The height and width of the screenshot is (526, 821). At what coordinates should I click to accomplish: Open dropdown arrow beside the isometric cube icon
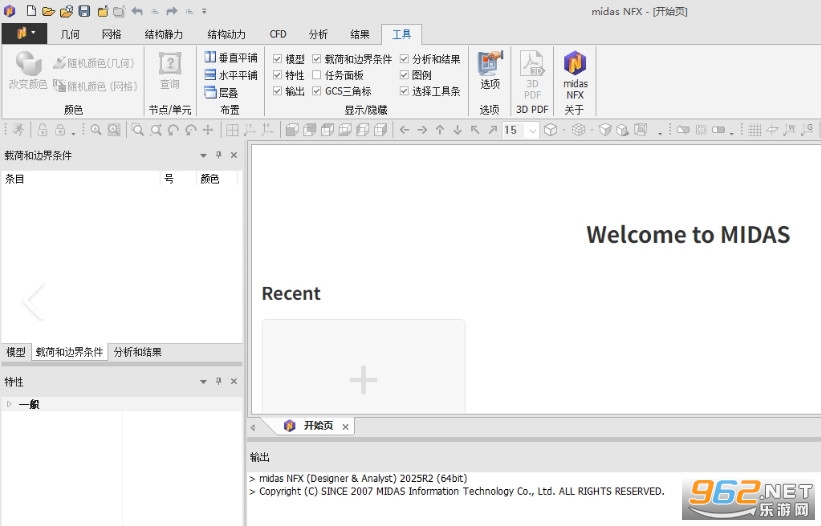pos(563,130)
